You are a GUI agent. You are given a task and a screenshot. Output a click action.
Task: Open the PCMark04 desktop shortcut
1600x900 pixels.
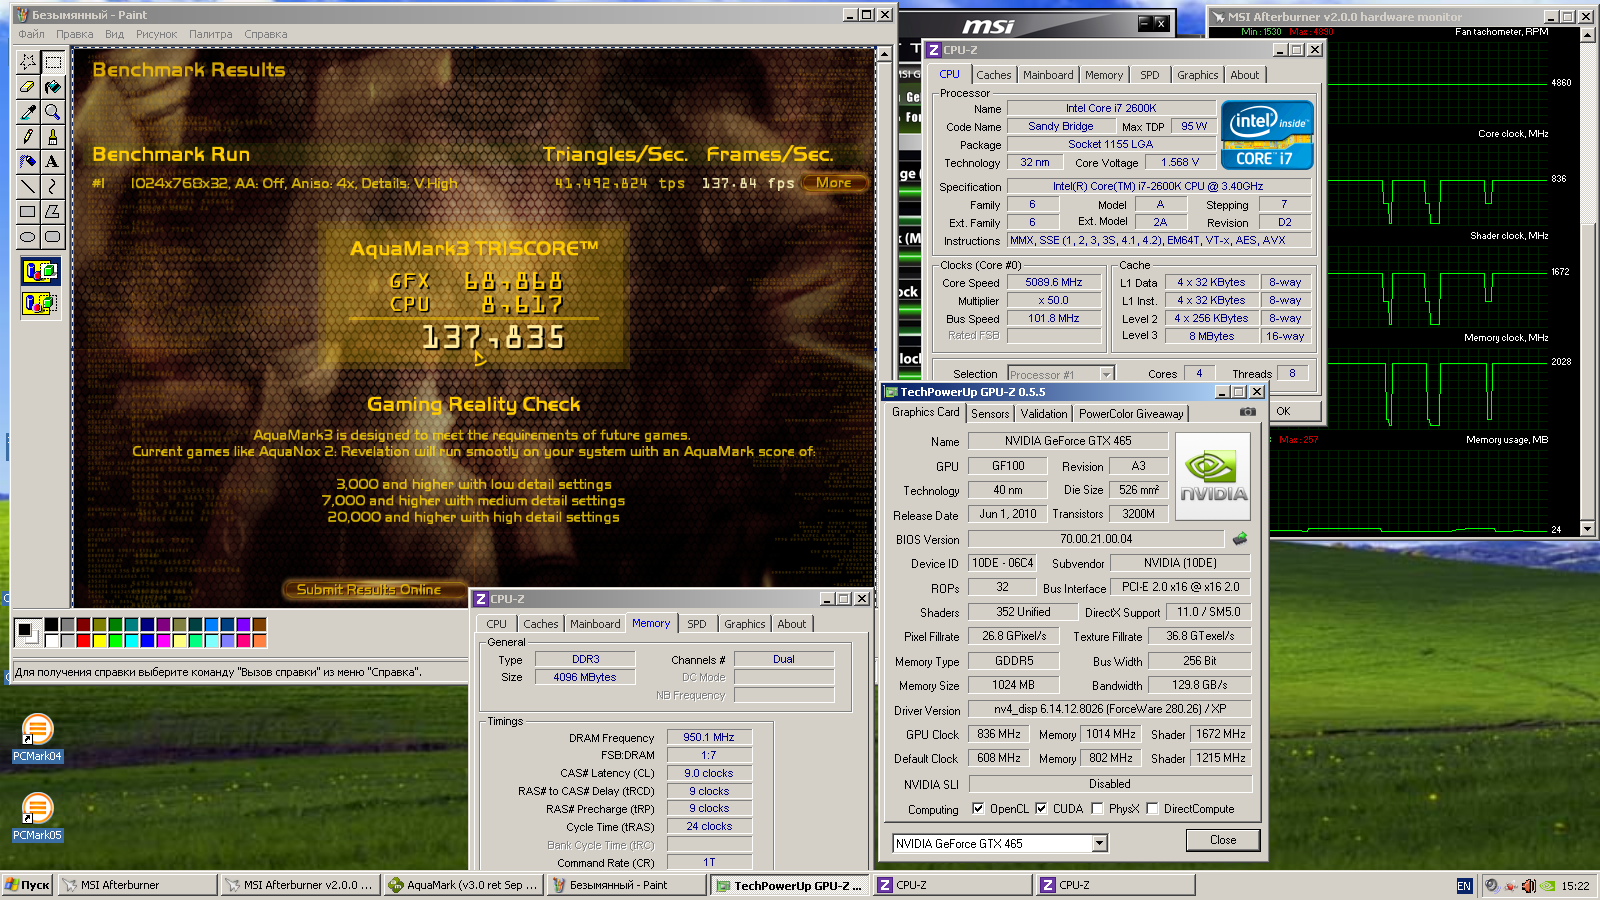coord(37,739)
